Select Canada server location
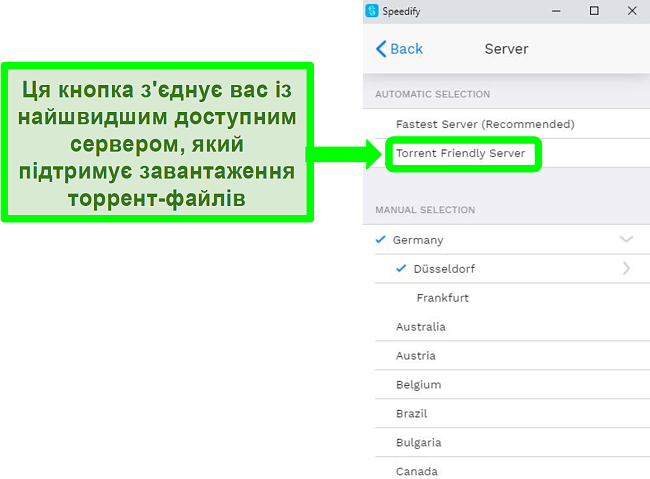650x479 pixels. point(512,470)
